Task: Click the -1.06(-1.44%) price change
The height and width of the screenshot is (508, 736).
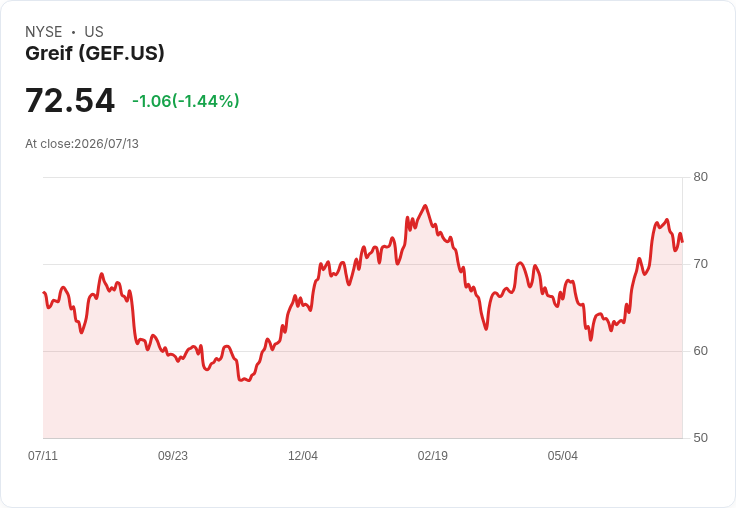Action: point(186,101)
